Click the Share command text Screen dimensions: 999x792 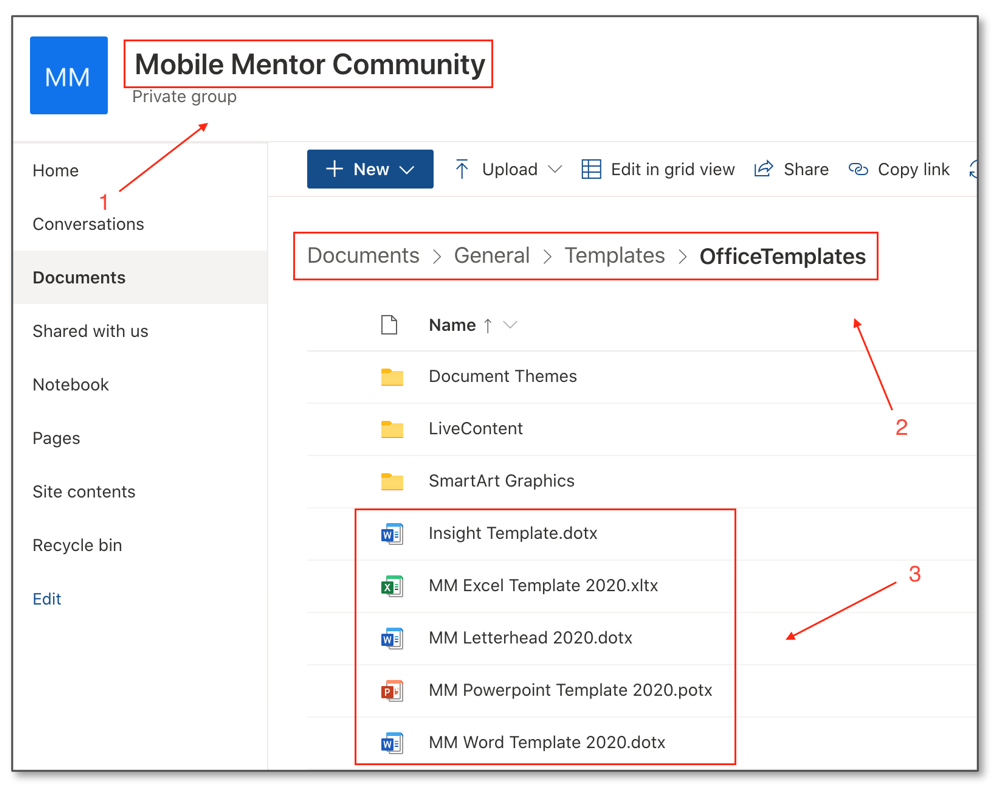tap(806, 169)
